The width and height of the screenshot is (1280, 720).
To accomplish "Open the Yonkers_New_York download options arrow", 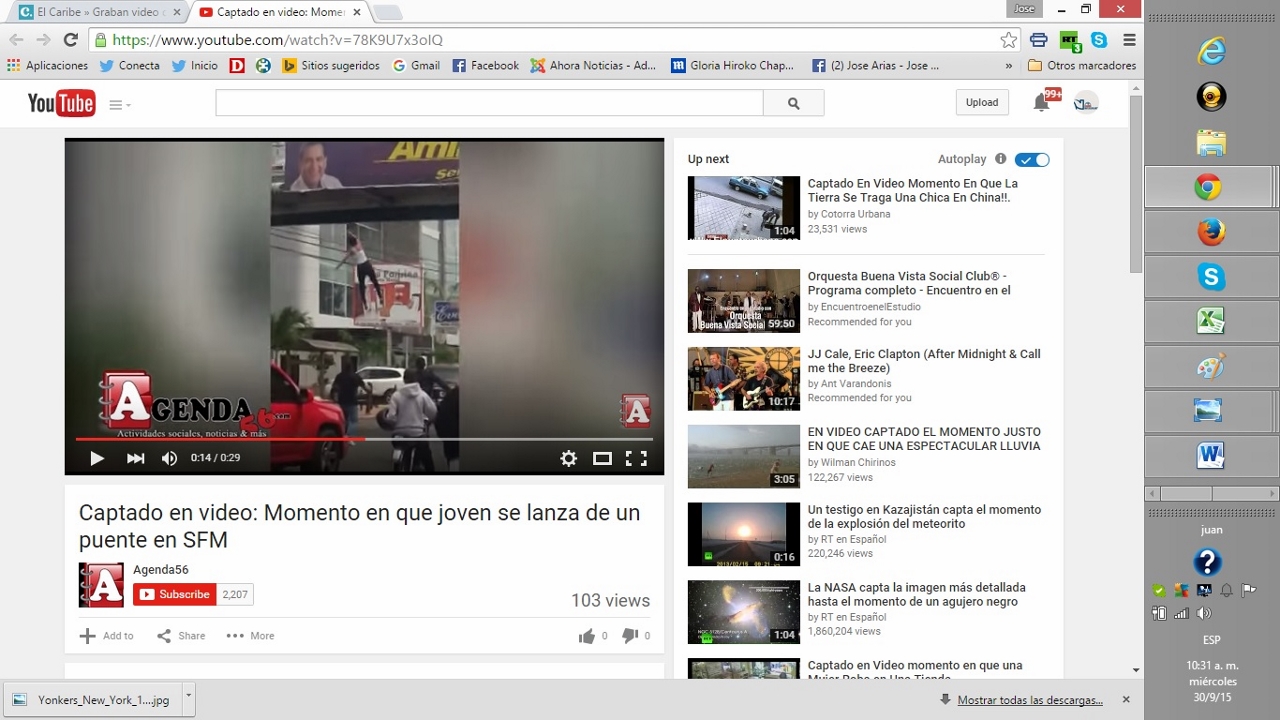I will point(188,699).
